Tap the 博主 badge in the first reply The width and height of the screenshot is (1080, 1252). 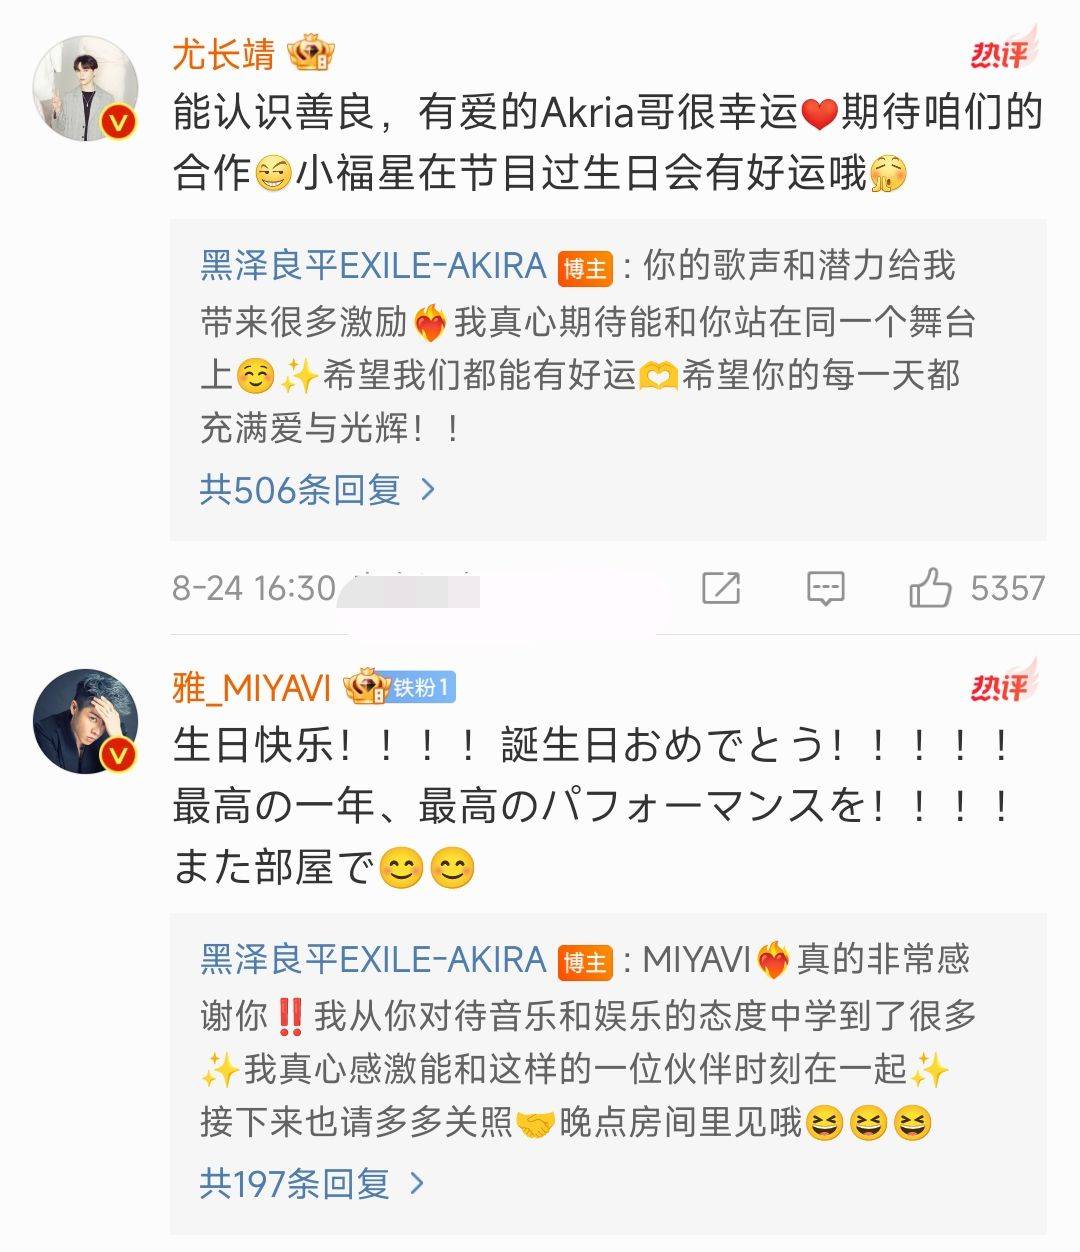pos(585,268)
